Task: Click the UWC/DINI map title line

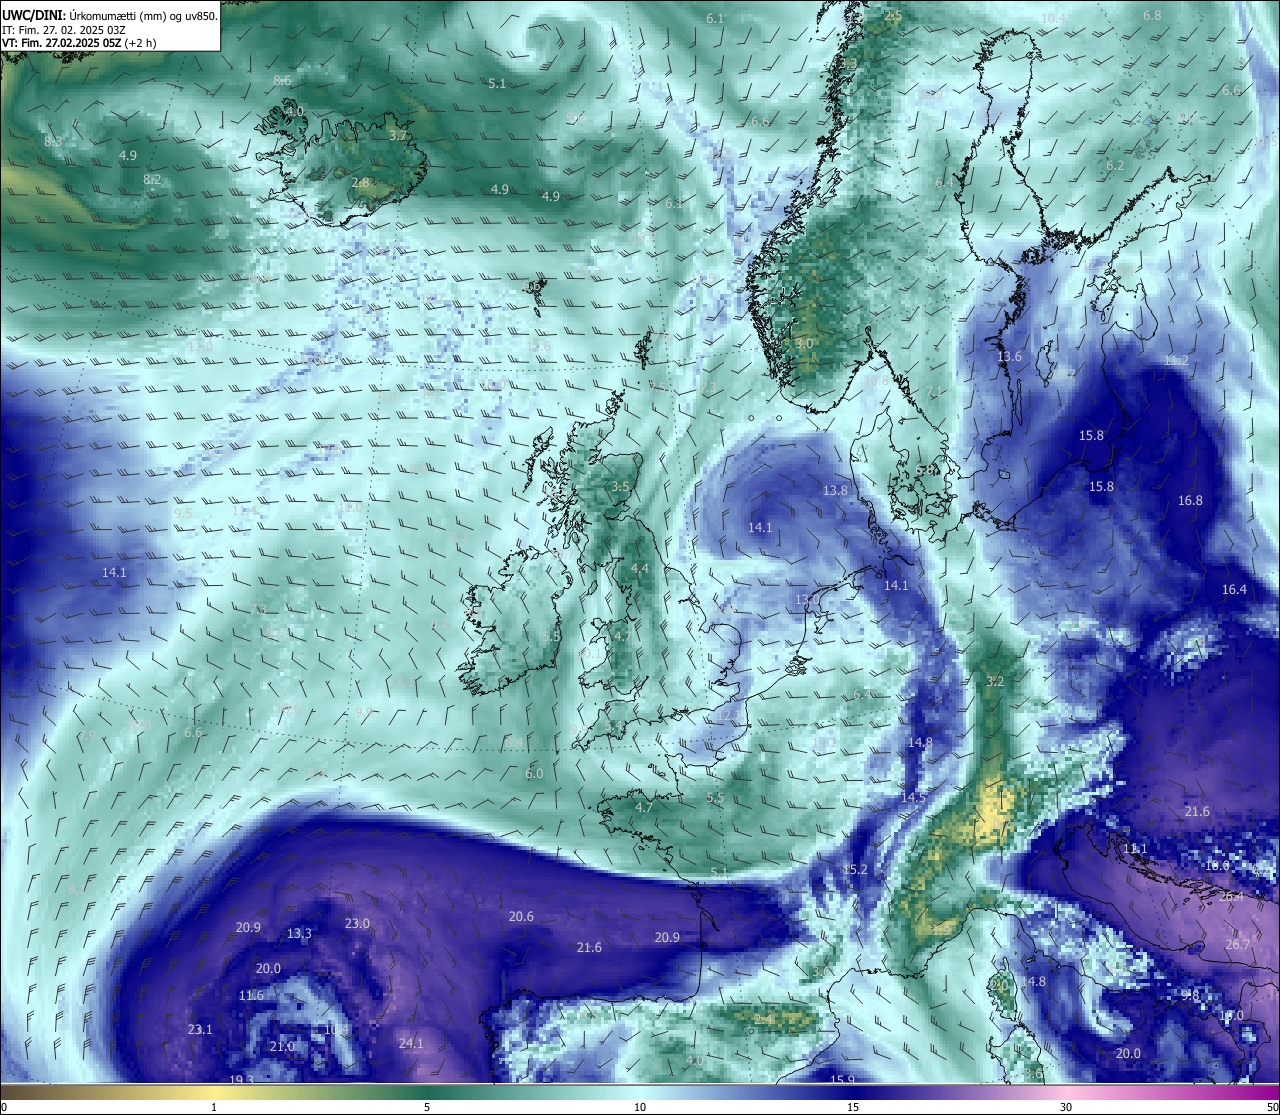Action: [x=110, y=15]
